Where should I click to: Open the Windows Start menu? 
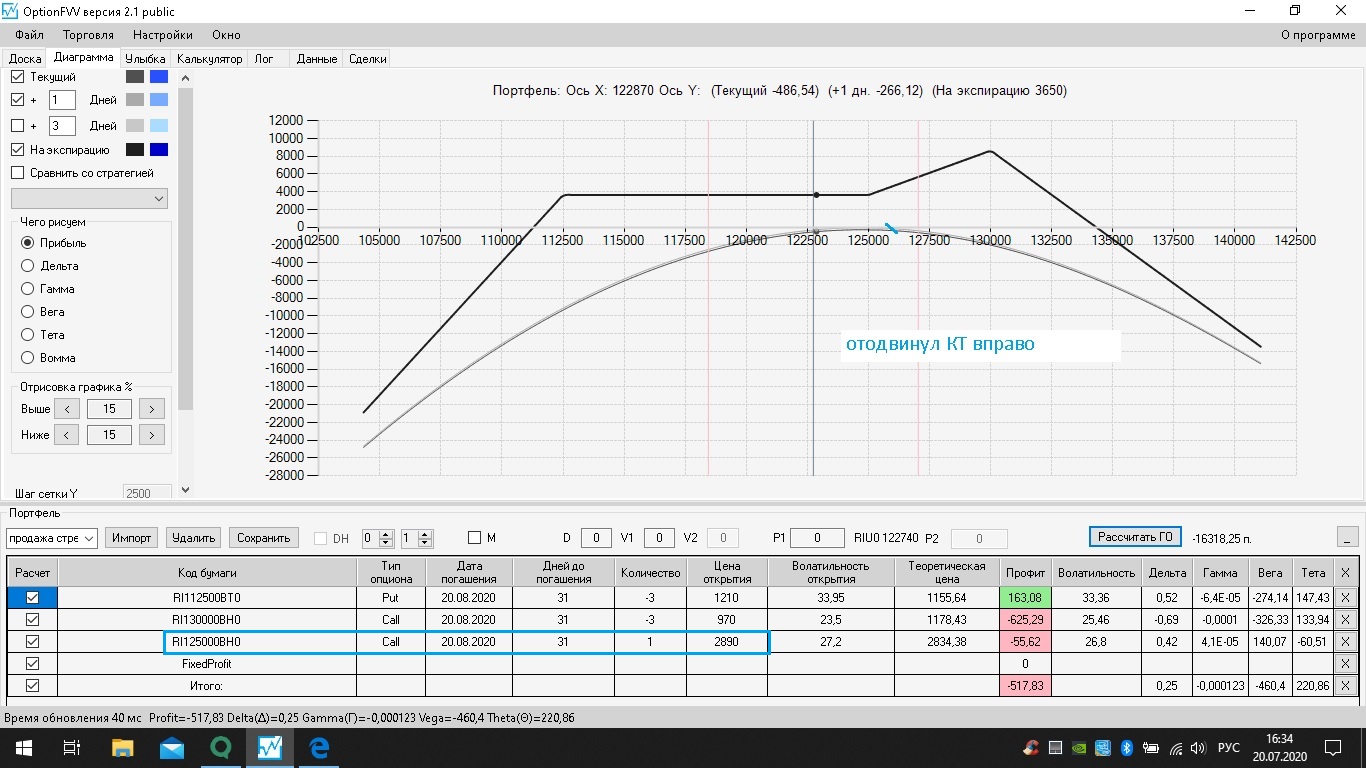click(23, 748)
